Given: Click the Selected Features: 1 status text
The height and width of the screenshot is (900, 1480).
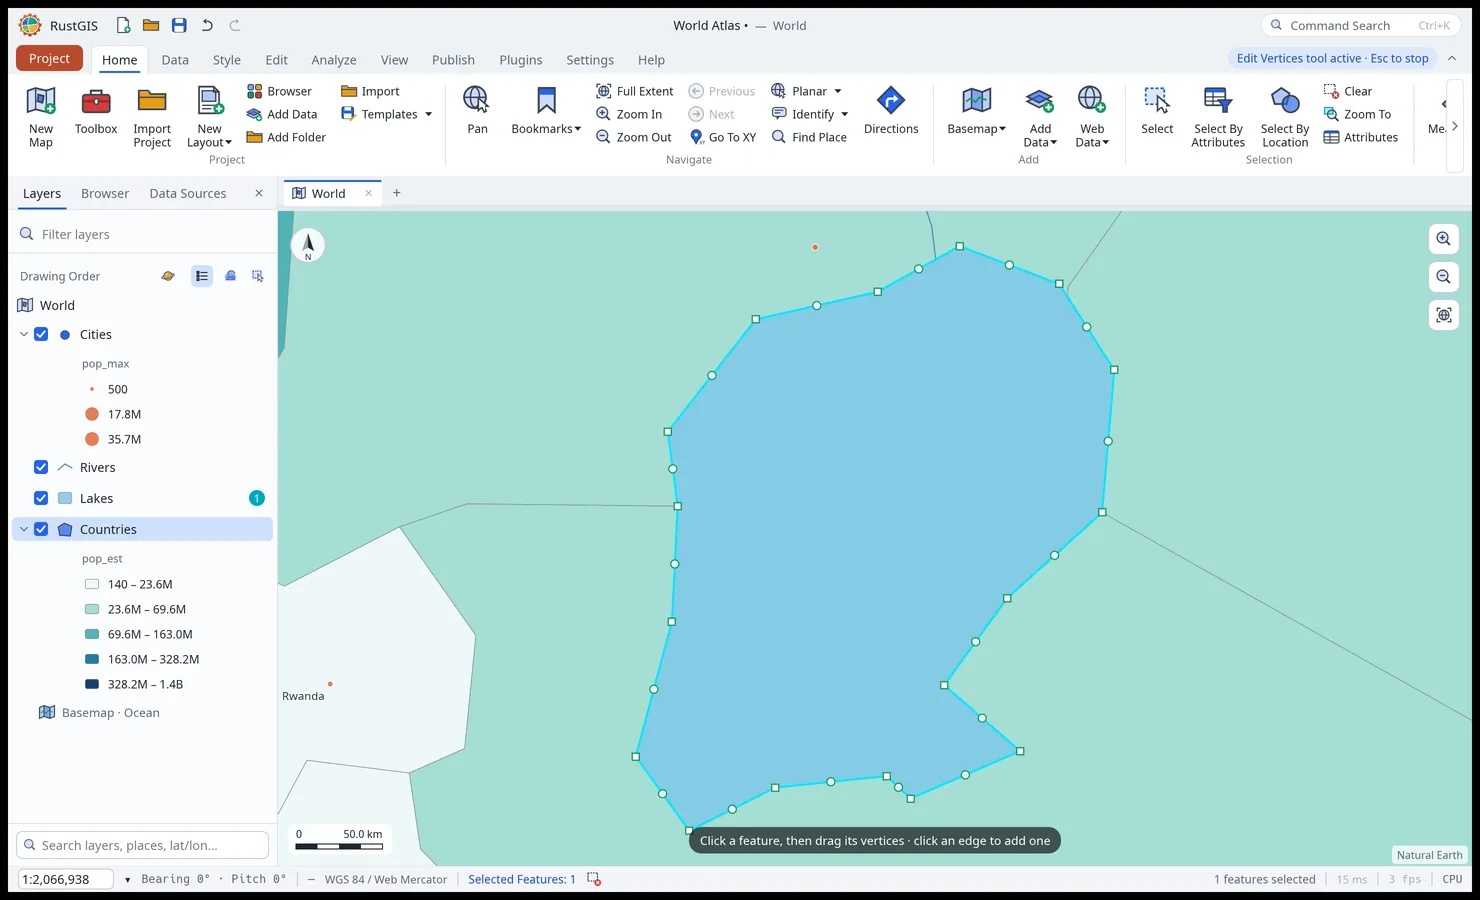Looking at the screenshot, I should pos(522,879).
